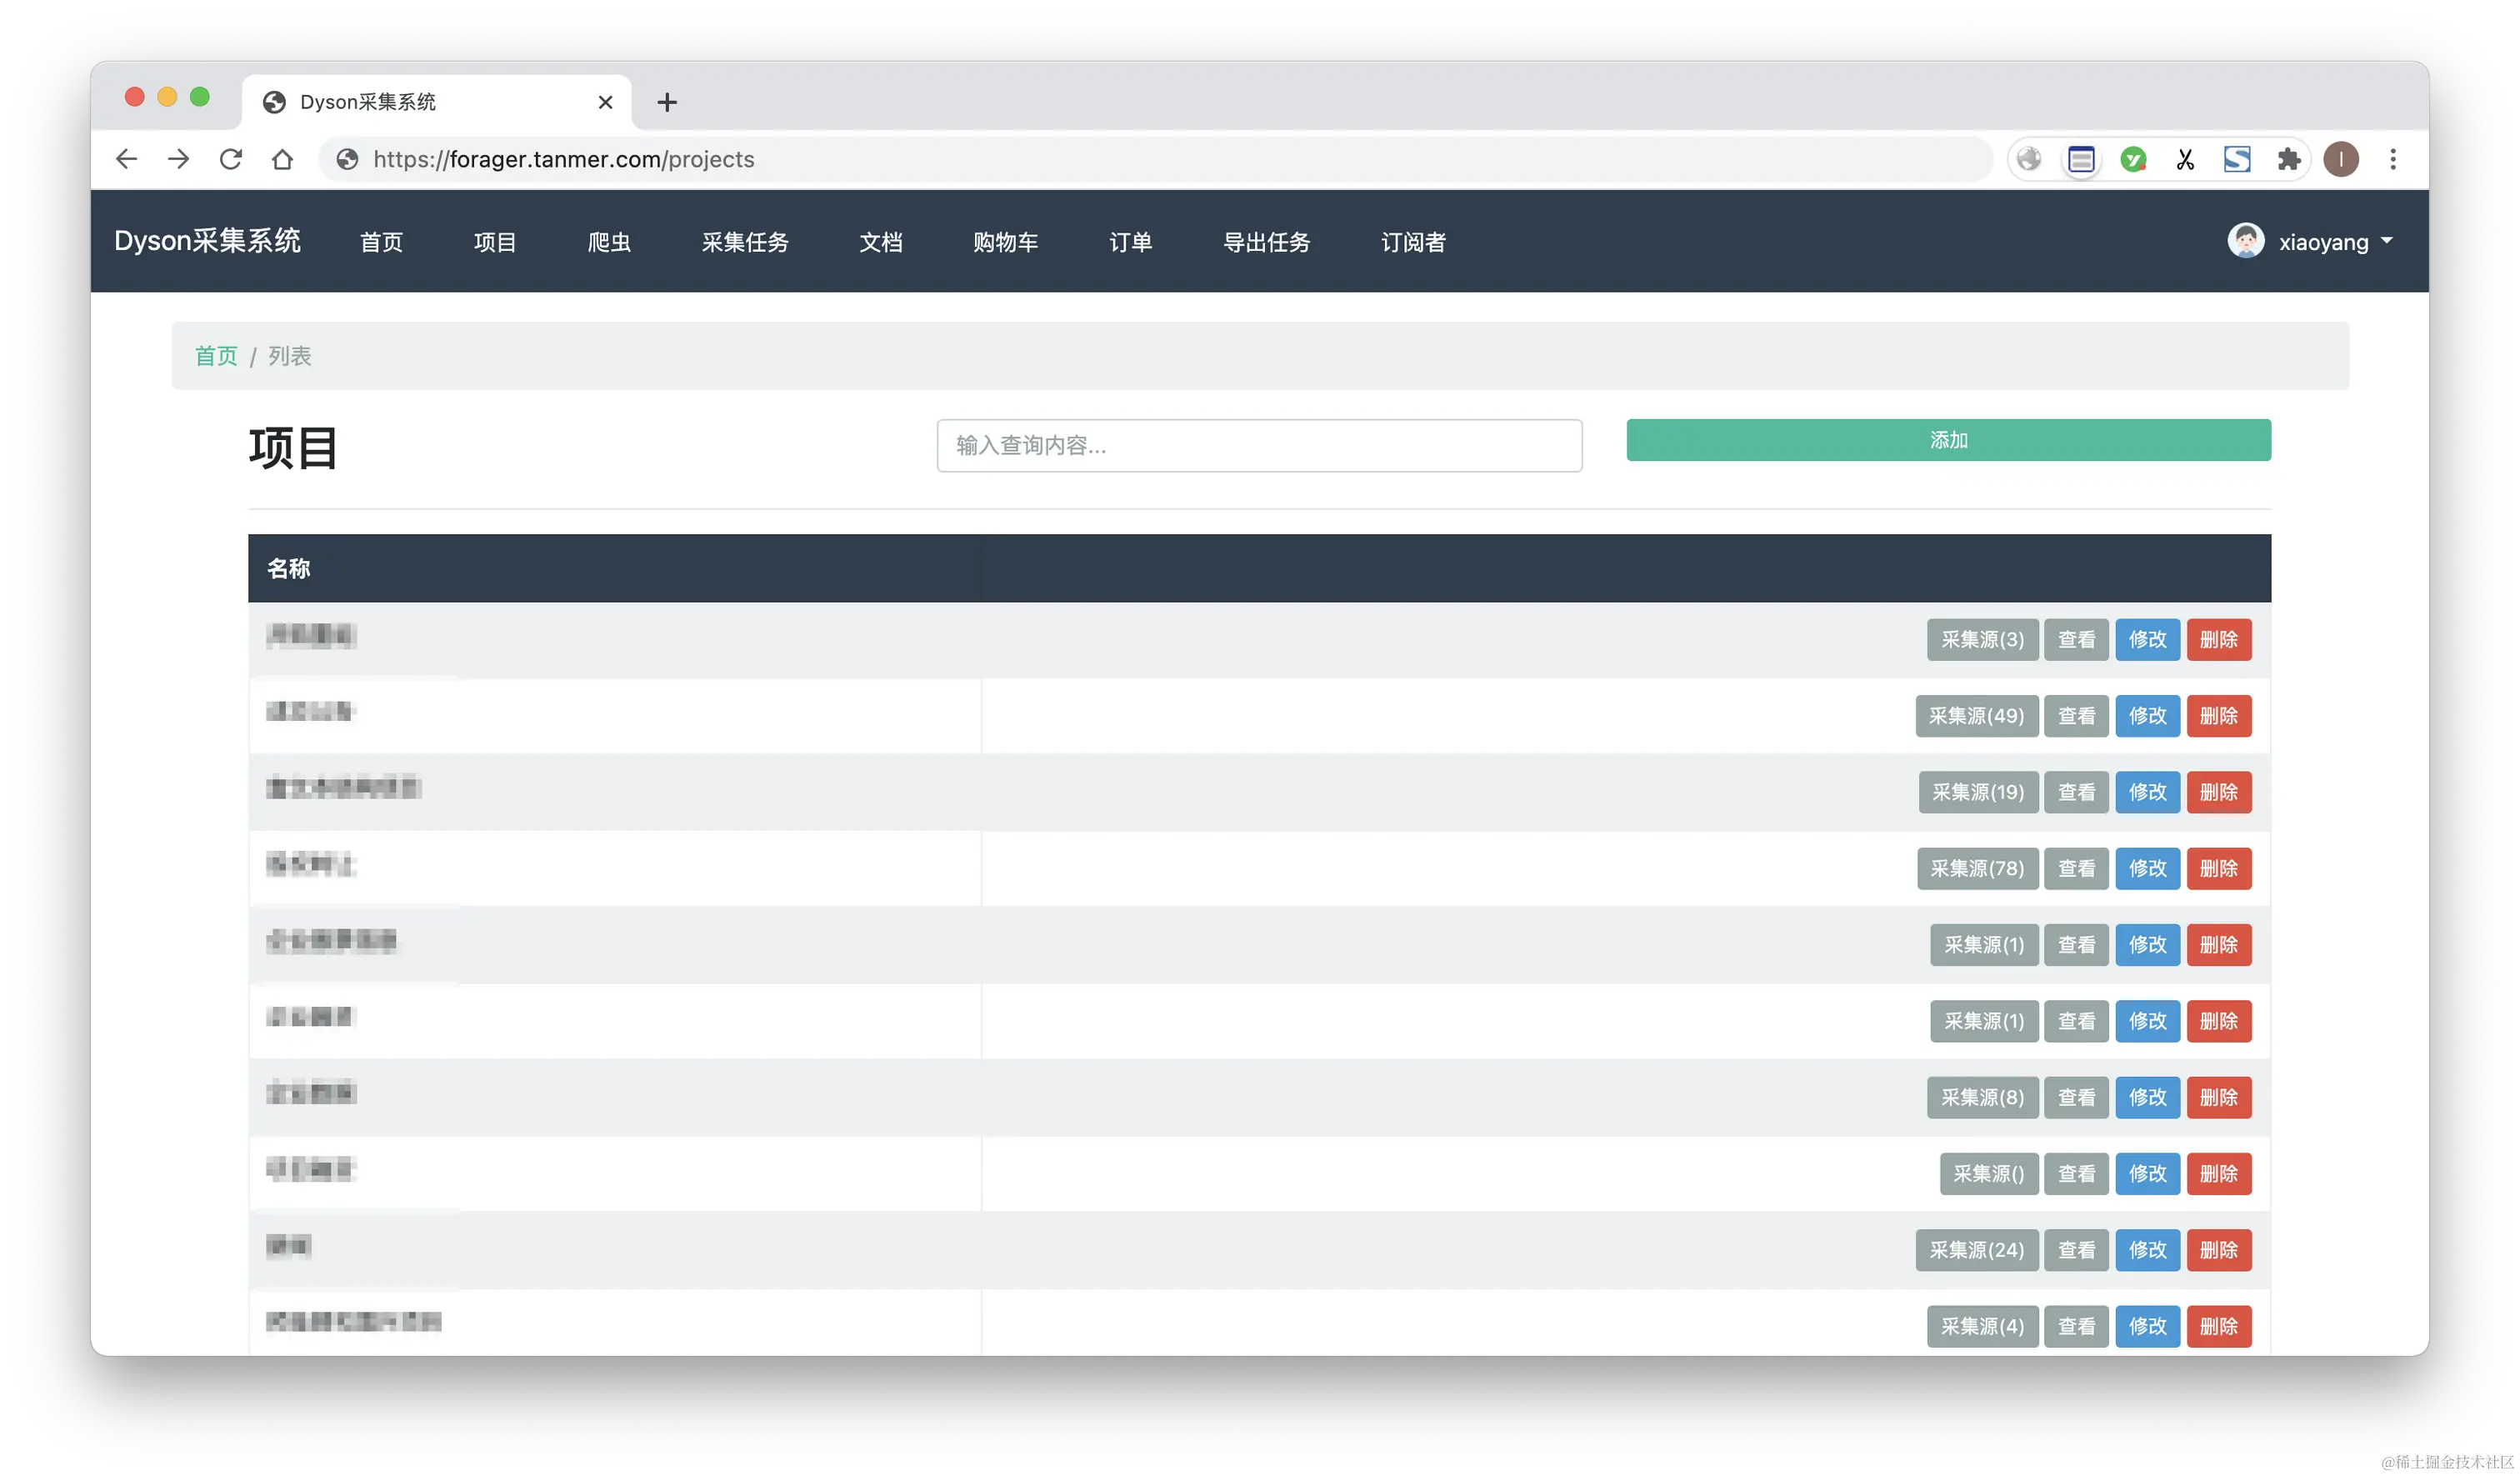Go to 采集任务 in navbar
2520x1476 pixels.
point(745,242)
